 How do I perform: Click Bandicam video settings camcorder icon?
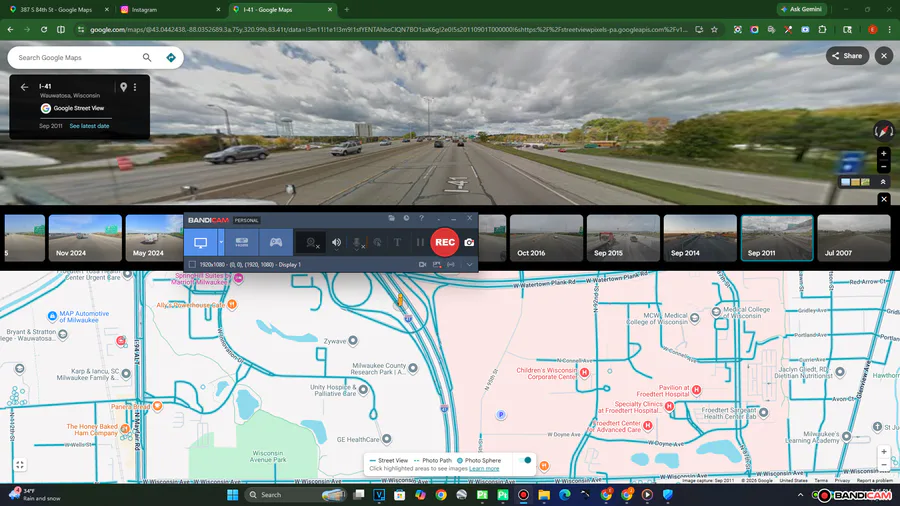(x=422, y=264)
